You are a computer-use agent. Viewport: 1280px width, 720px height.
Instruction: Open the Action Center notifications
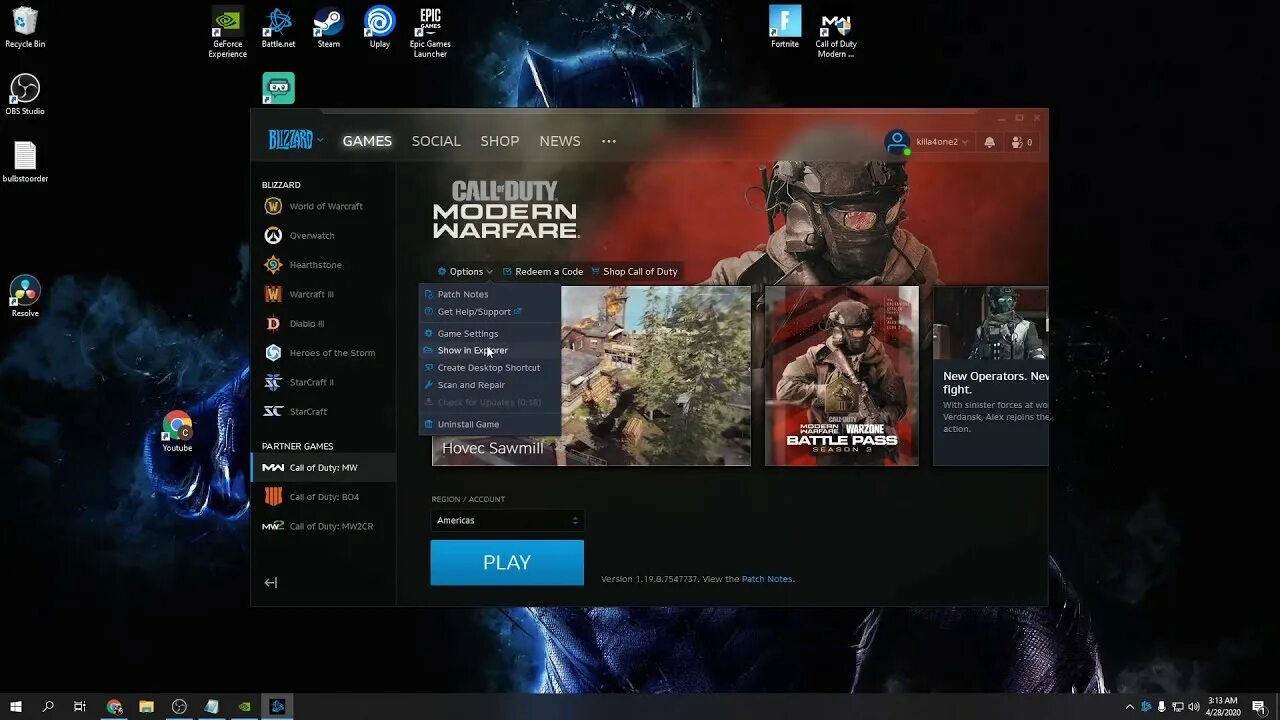pyautogui.click(x=1259, y=706)
